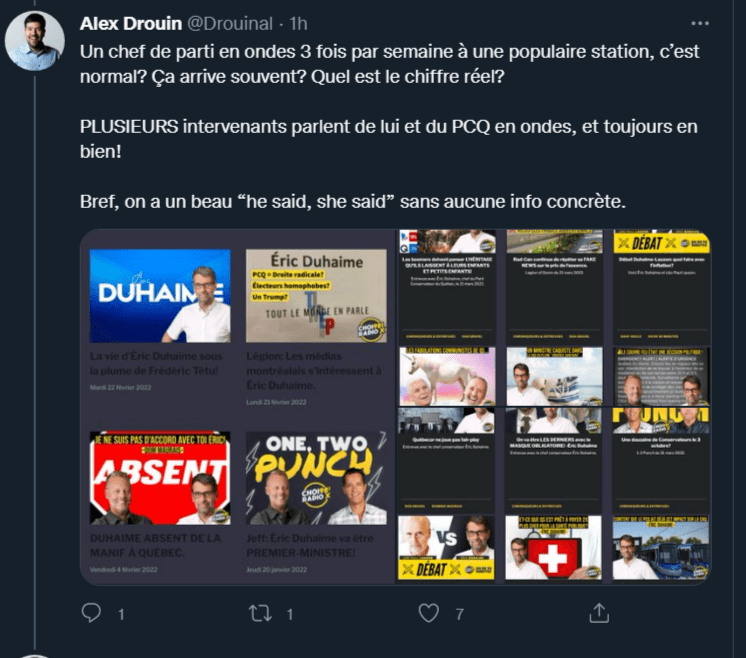Click the yellow DÉBAT banner at top right
Viewport: 746px width, 658px height.
tap(661, 243)
